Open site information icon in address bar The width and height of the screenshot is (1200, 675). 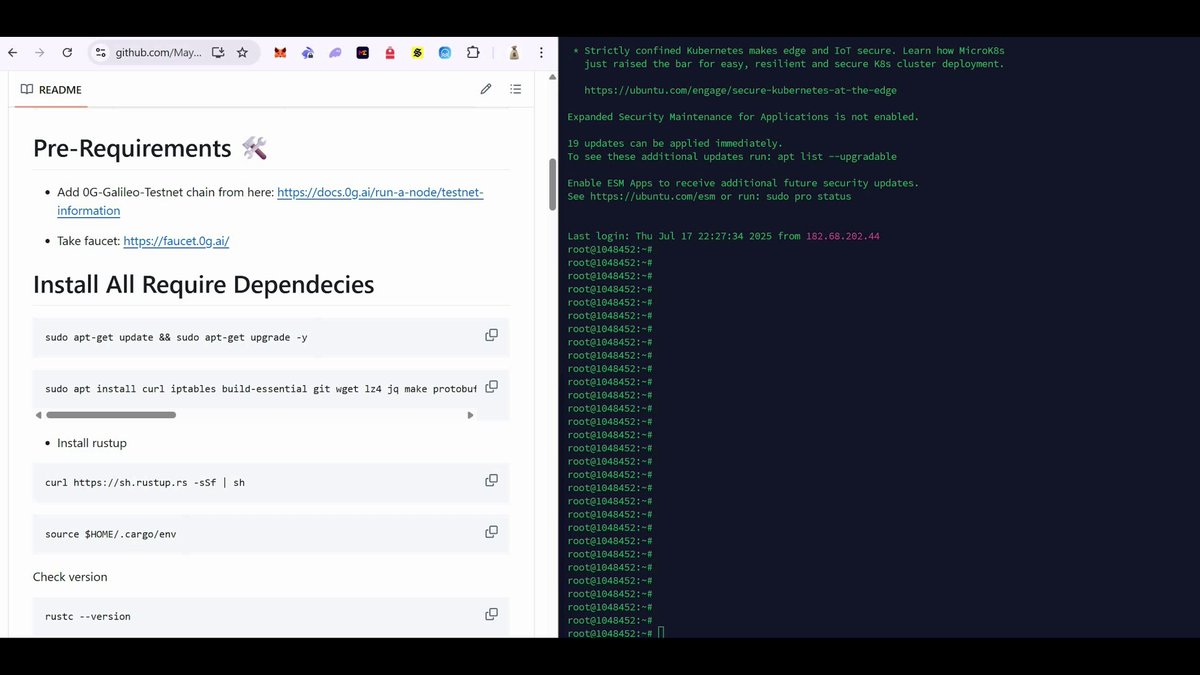point(101,52)
